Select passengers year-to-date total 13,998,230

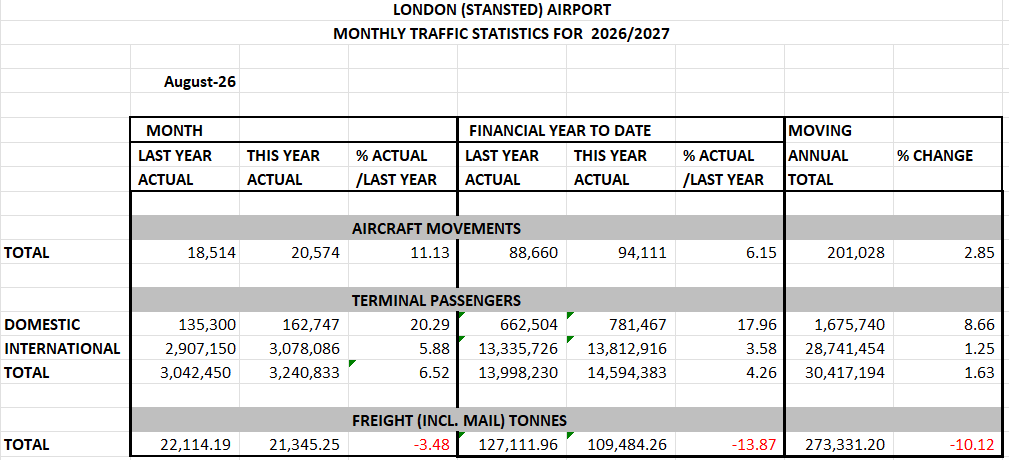512,373
